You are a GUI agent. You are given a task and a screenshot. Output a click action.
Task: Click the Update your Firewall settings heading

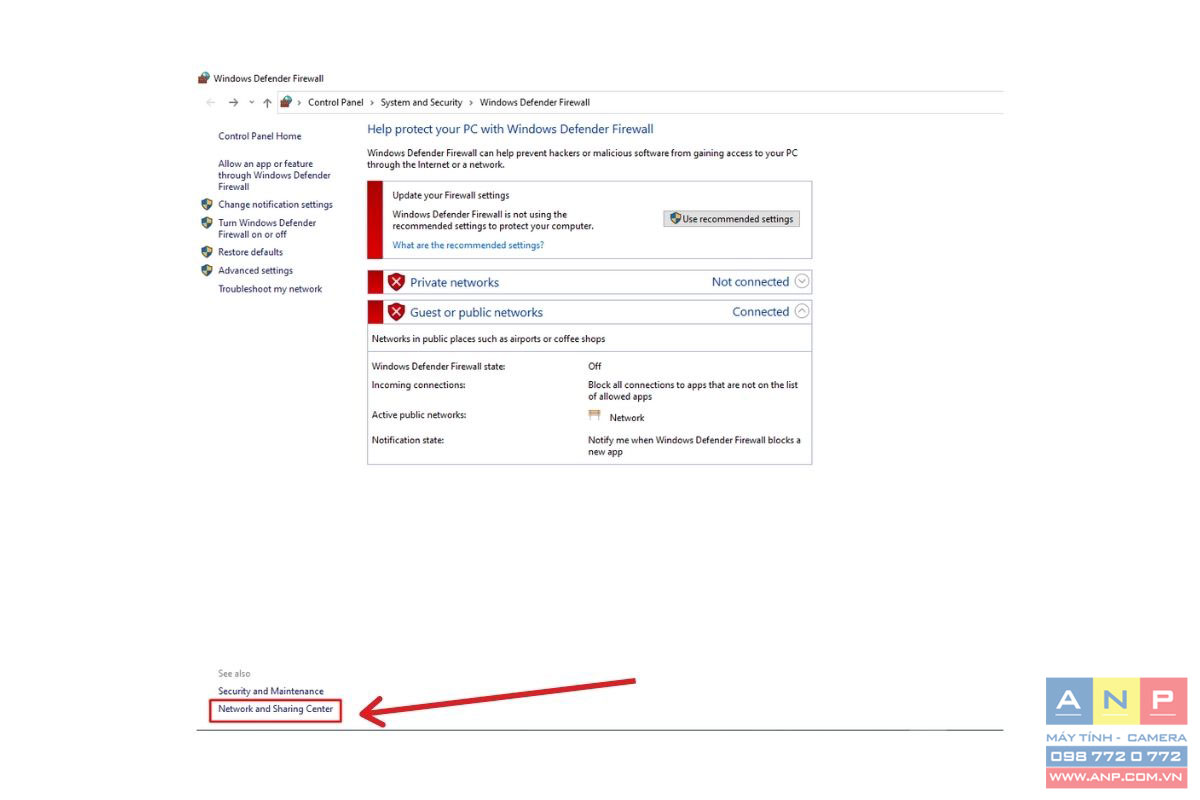click(x=450, y=196)
